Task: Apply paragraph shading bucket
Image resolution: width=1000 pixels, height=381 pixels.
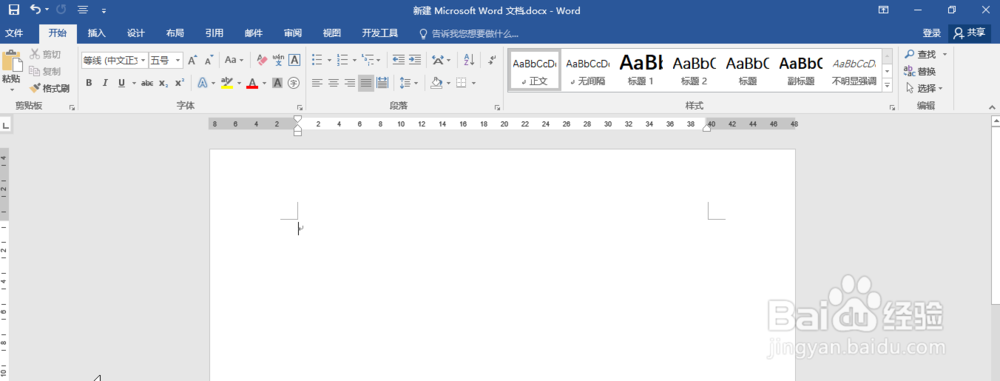Action: point(436,83)
